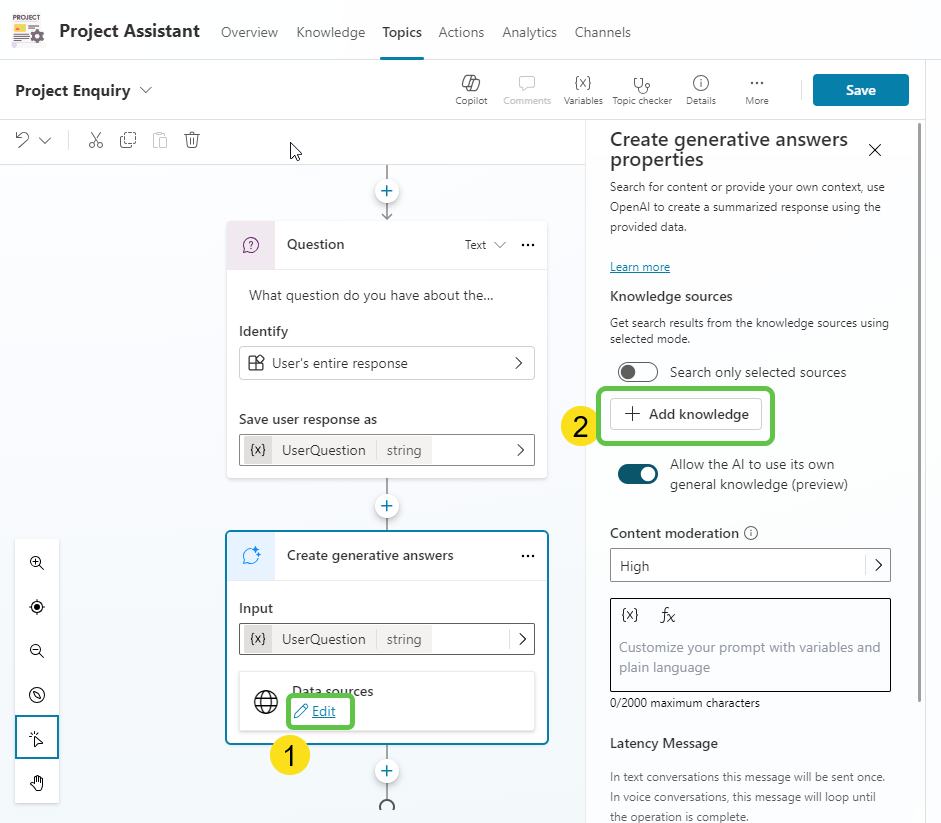Open the undo history dropdown arrow
This screenshot has width=941, height=823.
coord(42,140)
